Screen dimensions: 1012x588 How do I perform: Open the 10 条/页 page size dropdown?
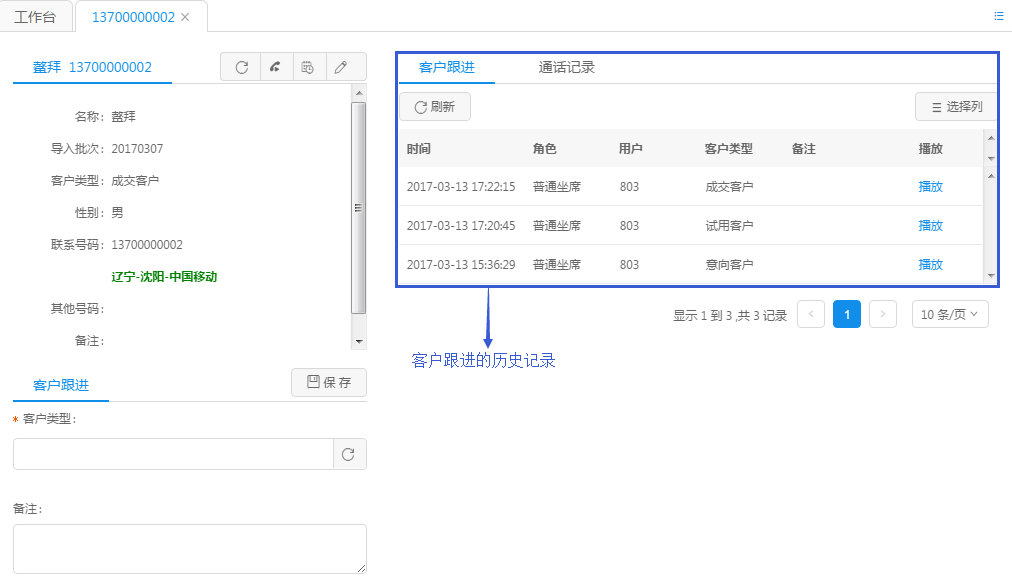tap(949, 314)
